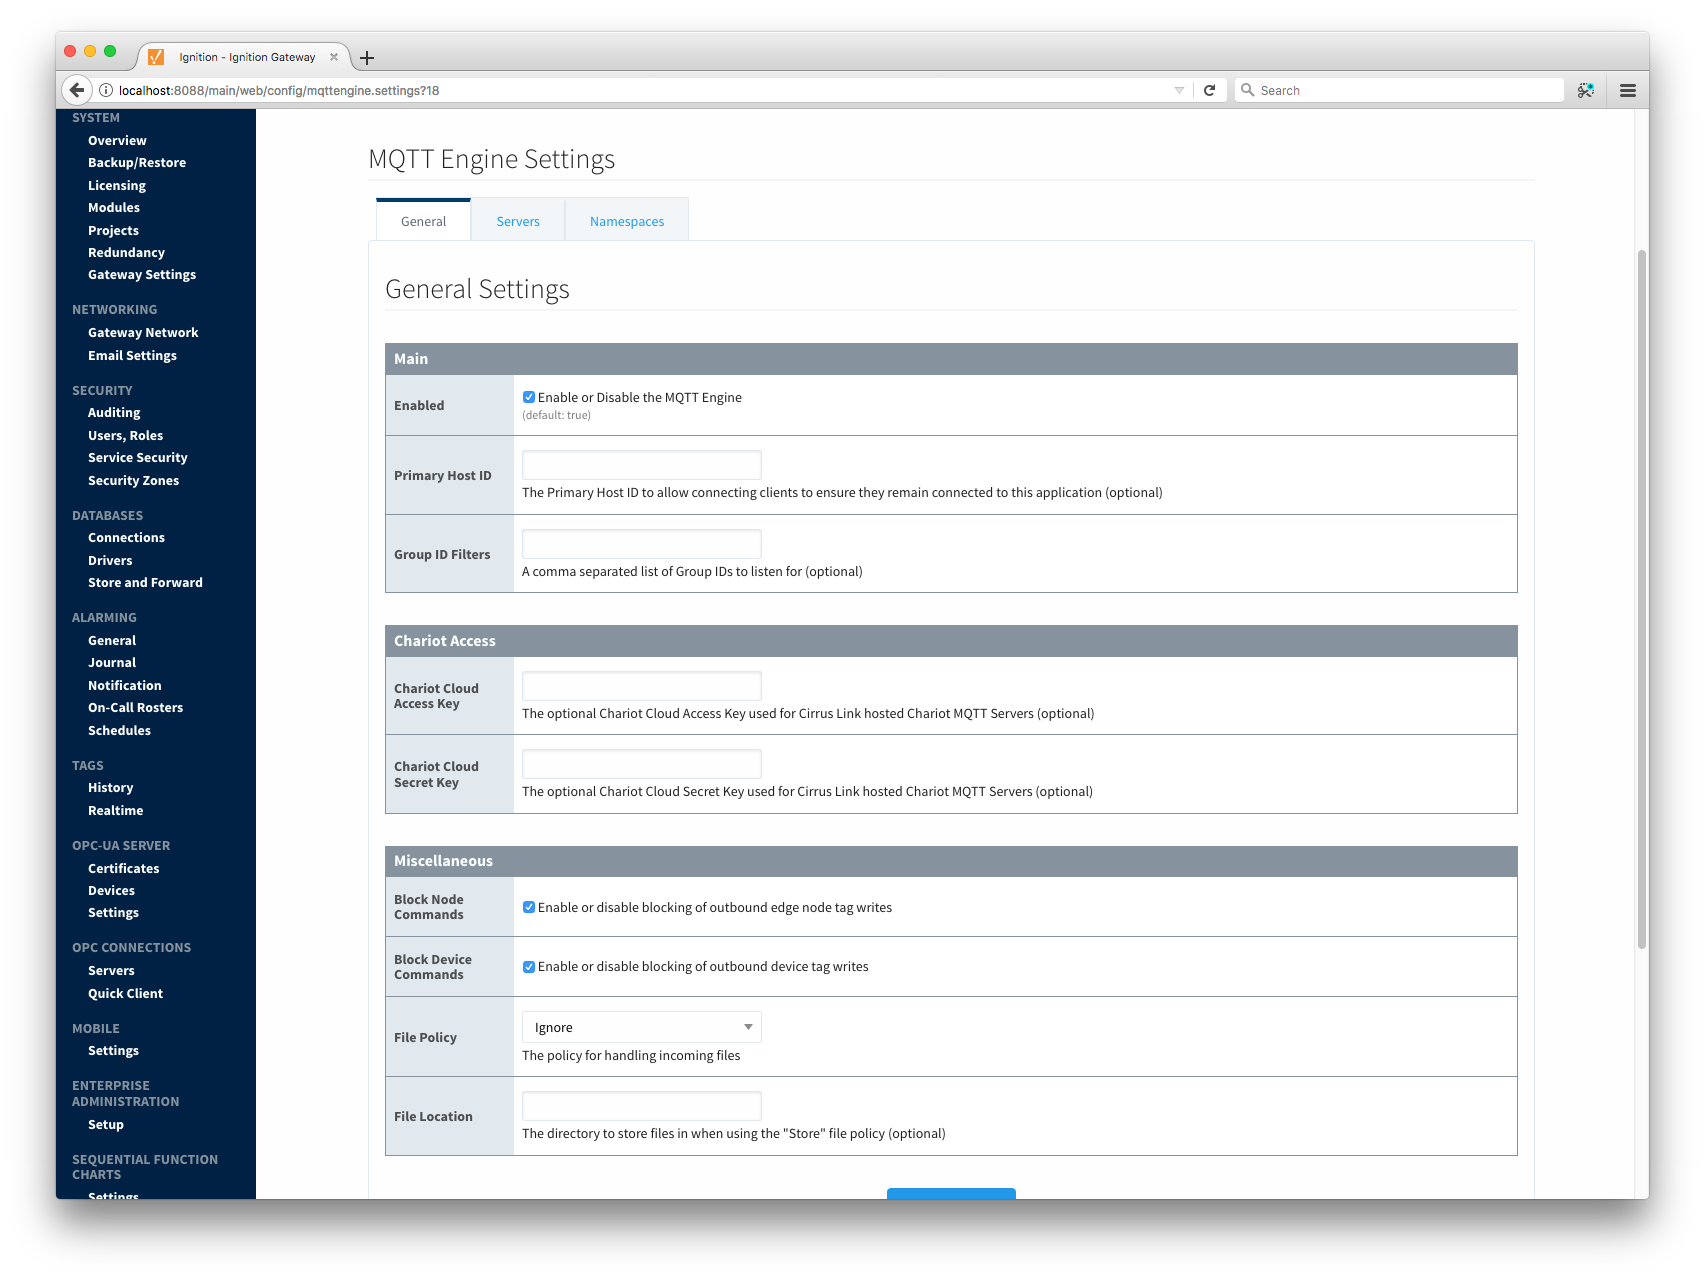The image size is (1705, 1279).
Task: Click the search magnifier icon
Action: coord(1248,90)
